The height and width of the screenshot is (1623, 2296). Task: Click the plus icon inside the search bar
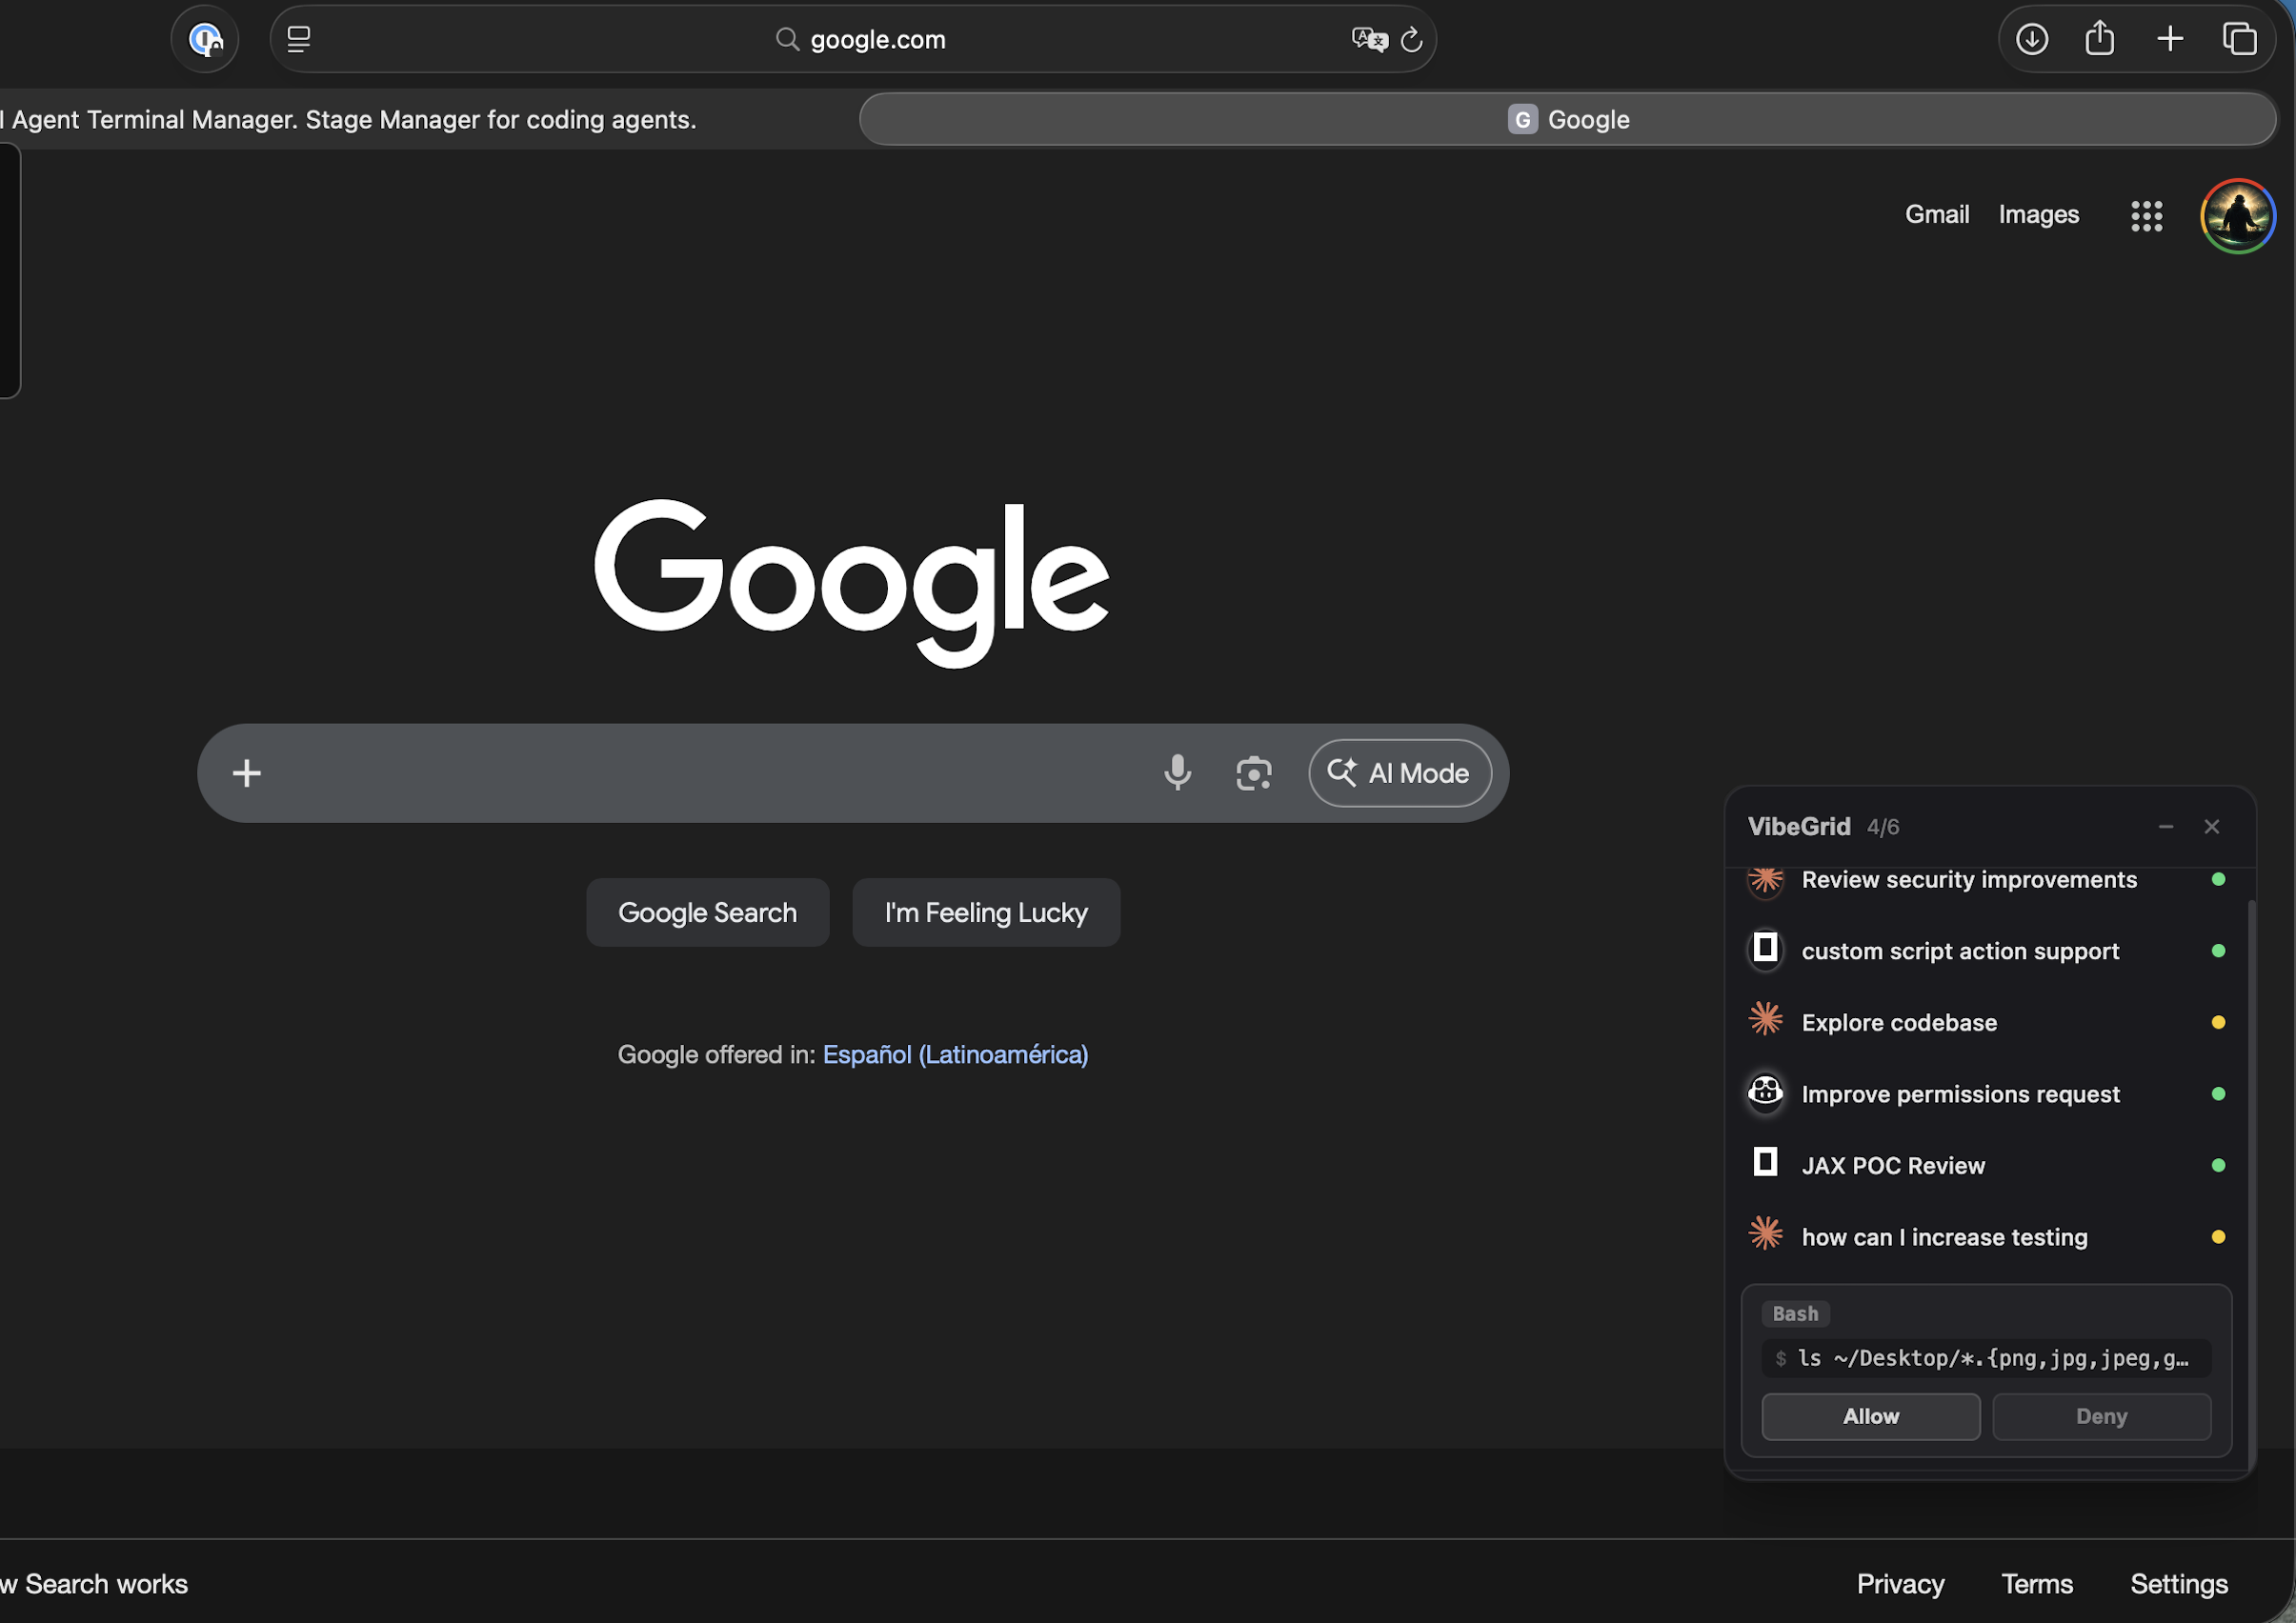pyautogui.click(x=246, y=773)
